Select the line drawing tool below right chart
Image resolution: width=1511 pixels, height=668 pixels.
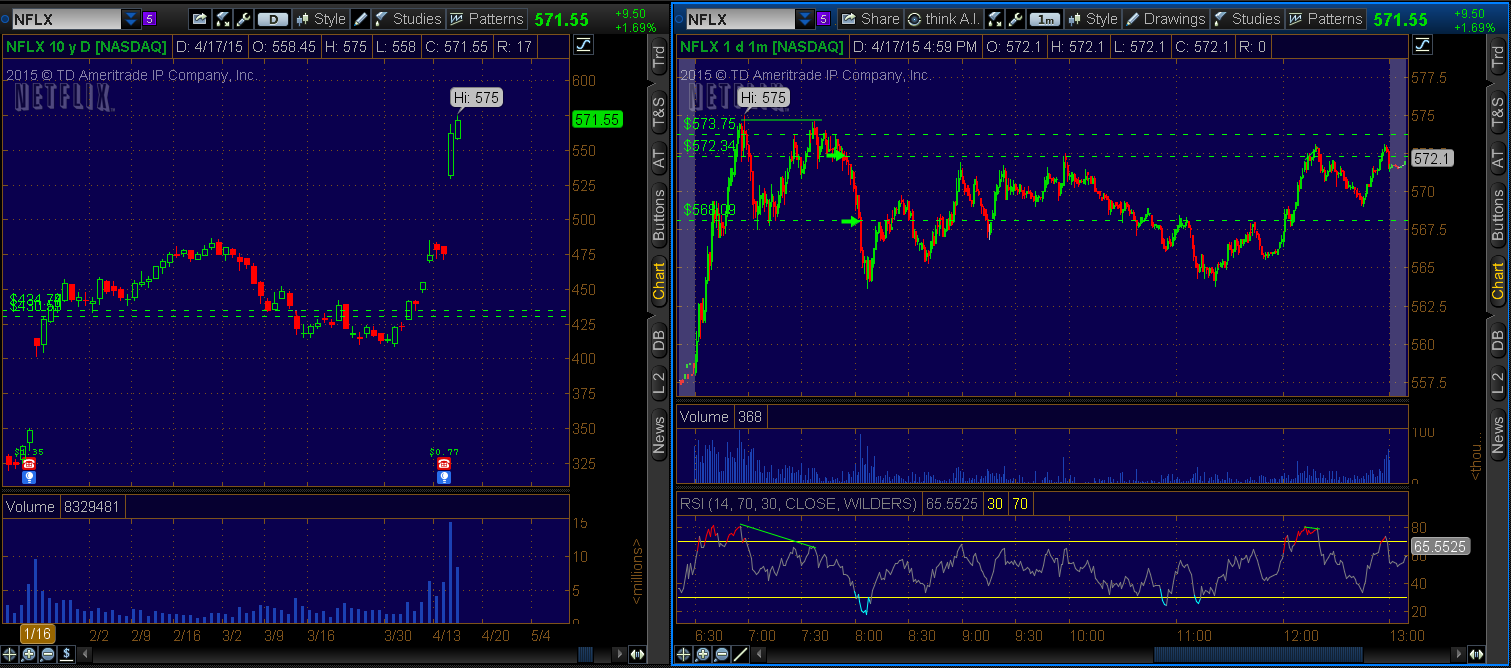[x=740, y=654]
